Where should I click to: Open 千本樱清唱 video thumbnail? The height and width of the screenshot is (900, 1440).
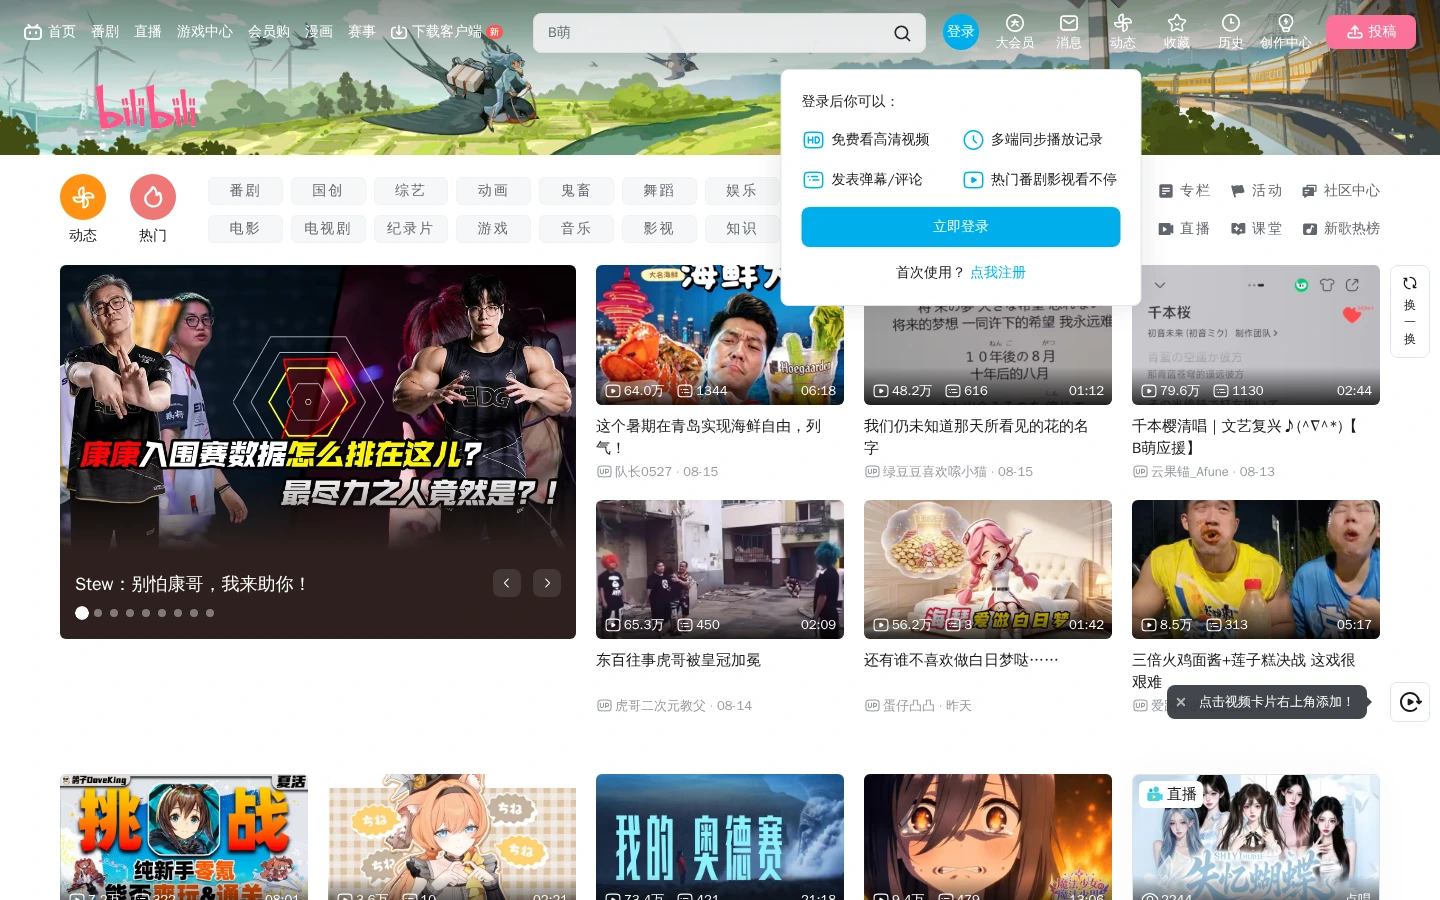click(x=1256, y=335)
